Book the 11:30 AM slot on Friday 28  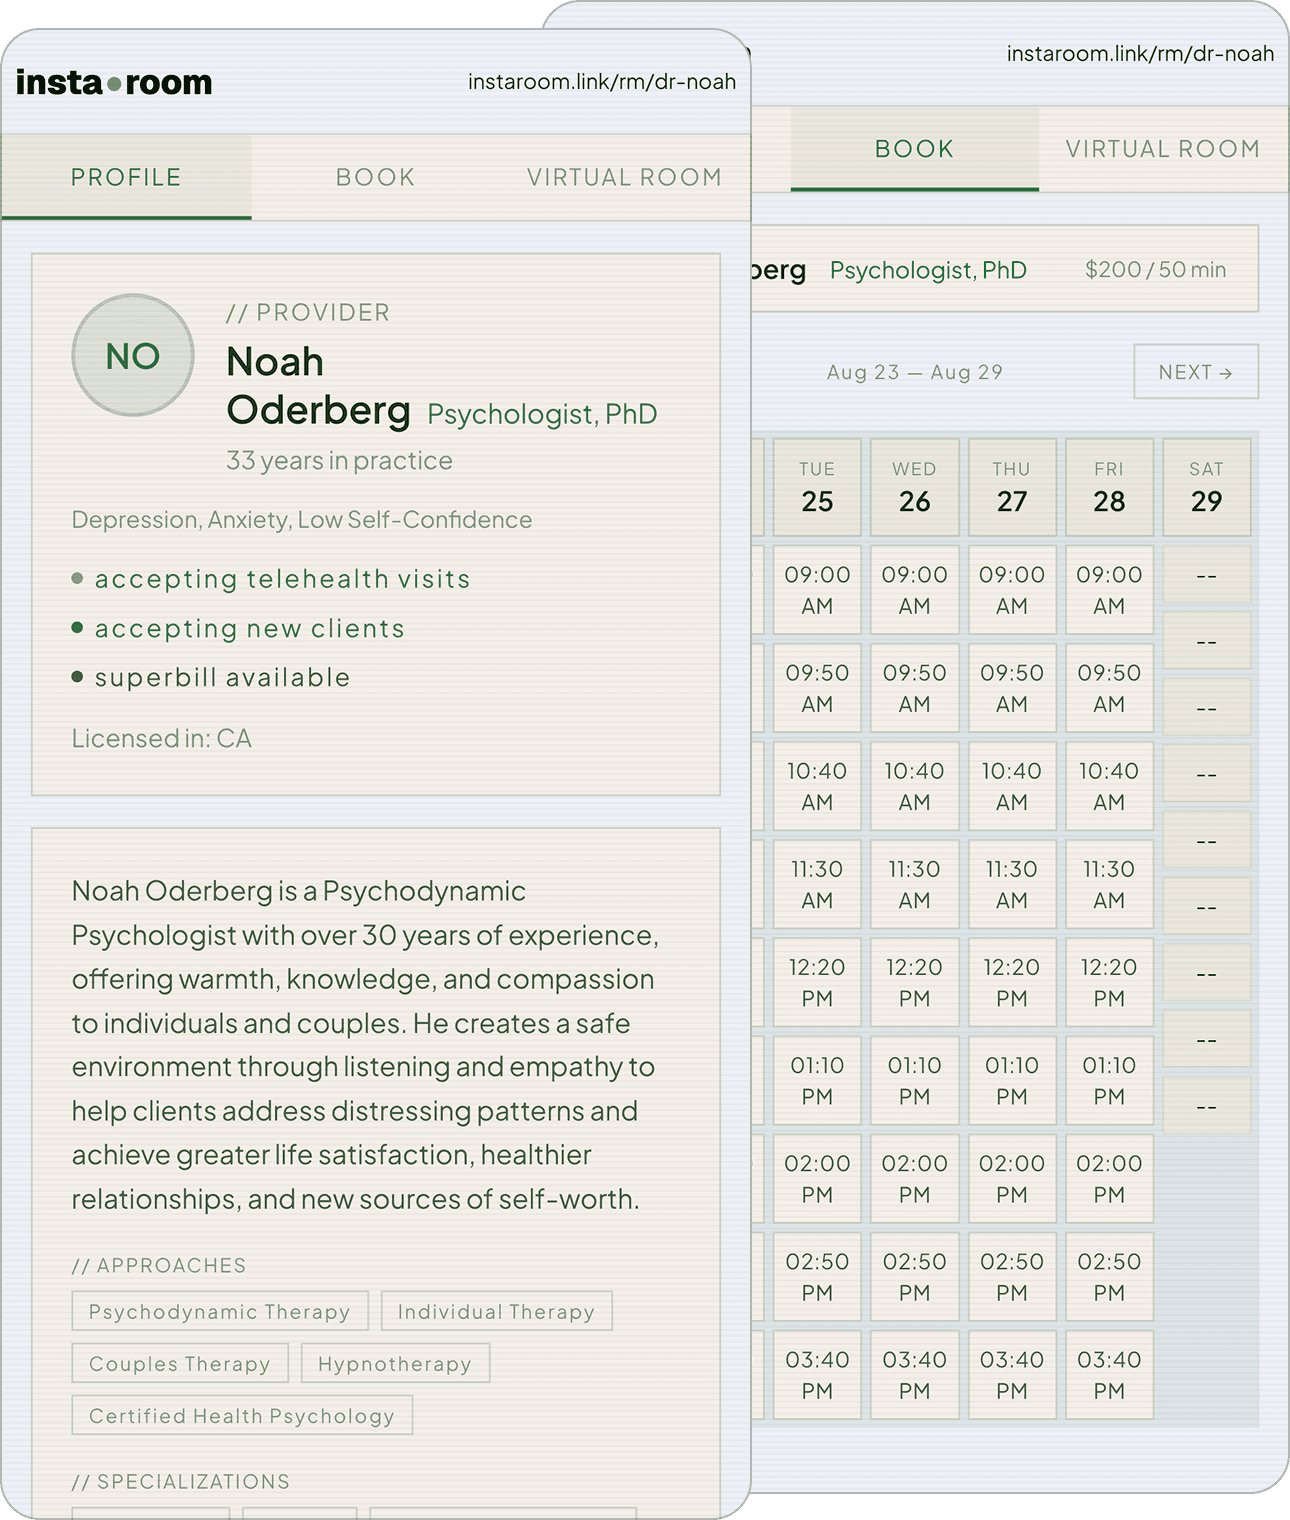tap(1109, 884)
